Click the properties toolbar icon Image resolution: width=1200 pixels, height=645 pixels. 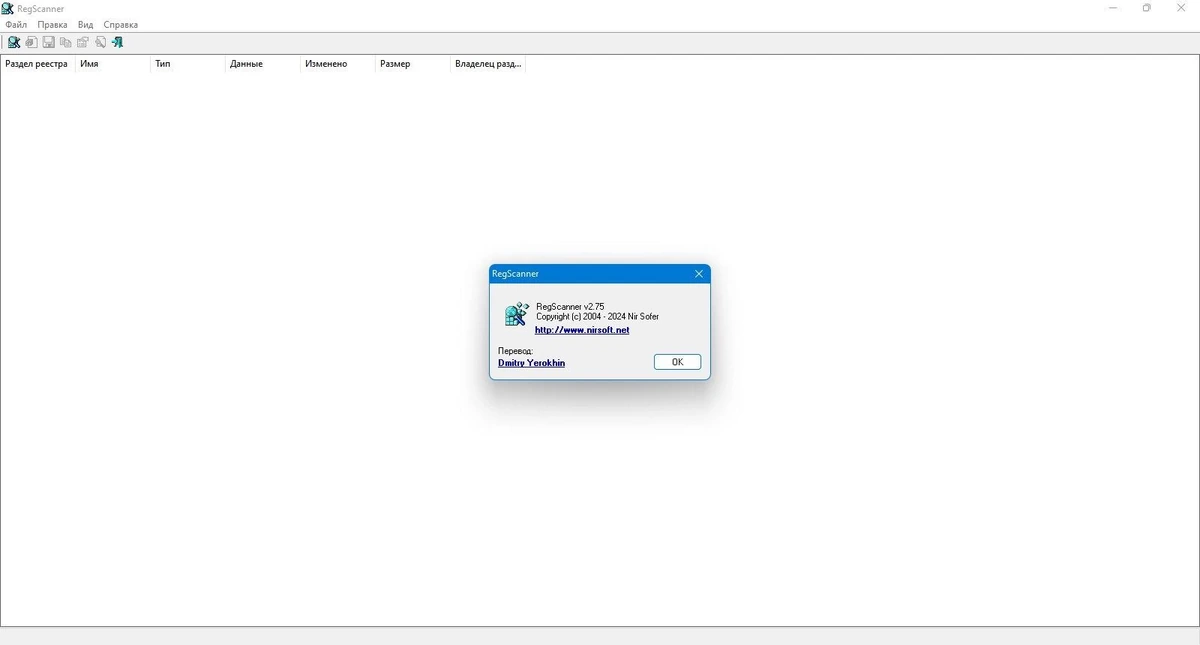[x=83, y=42]
